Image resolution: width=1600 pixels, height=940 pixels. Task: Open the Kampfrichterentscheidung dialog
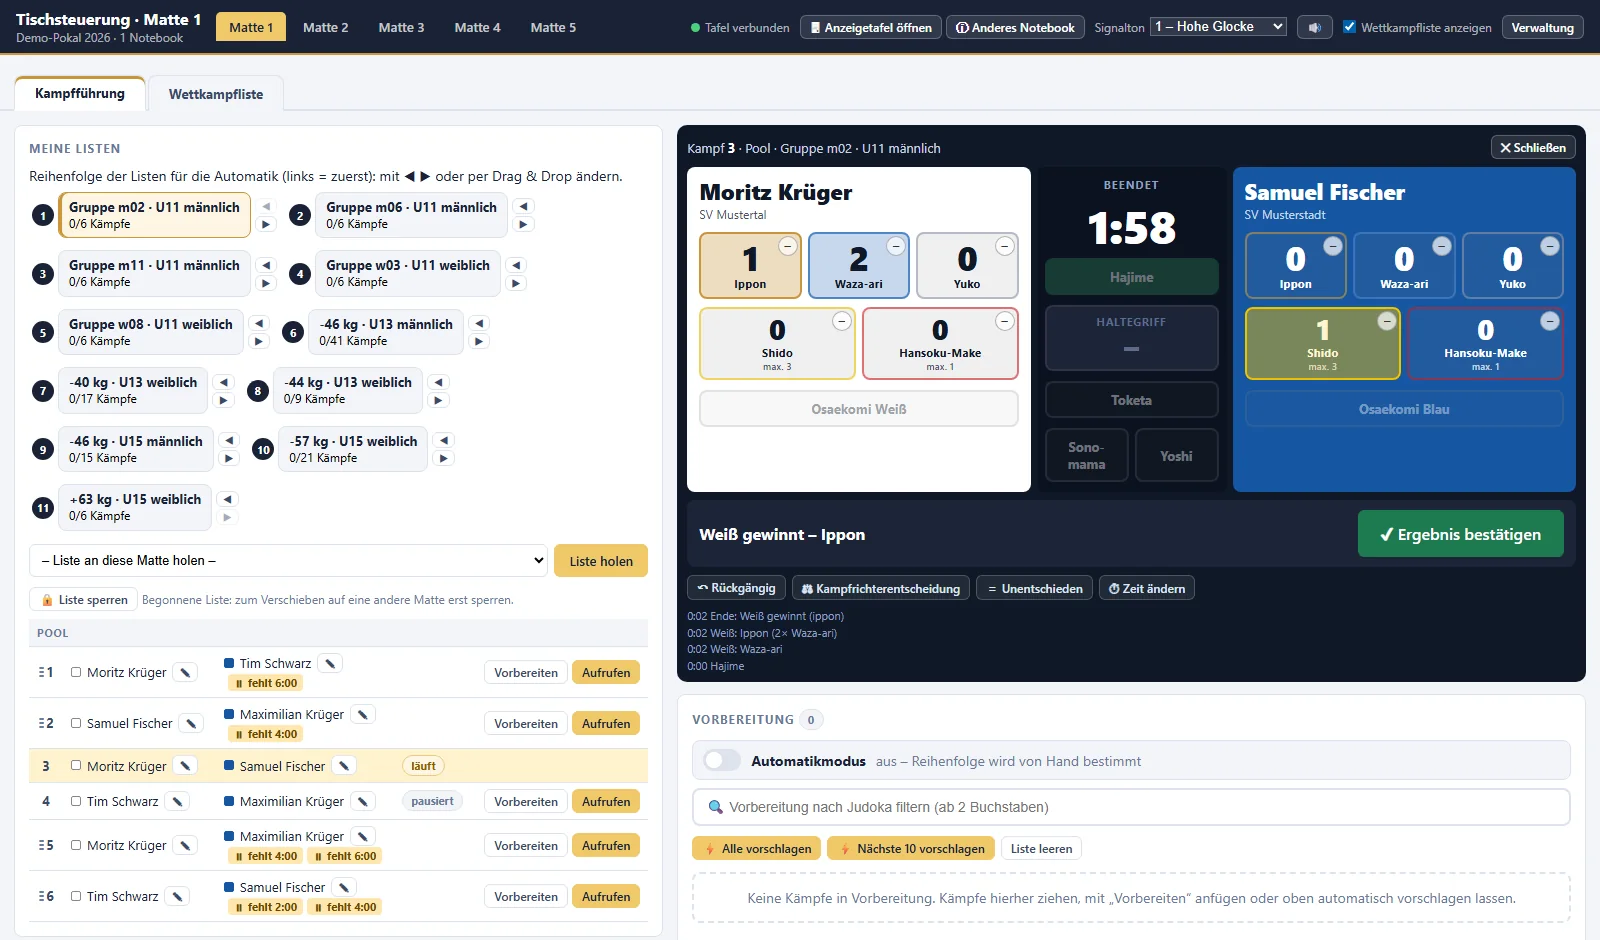tap(880, 588)
